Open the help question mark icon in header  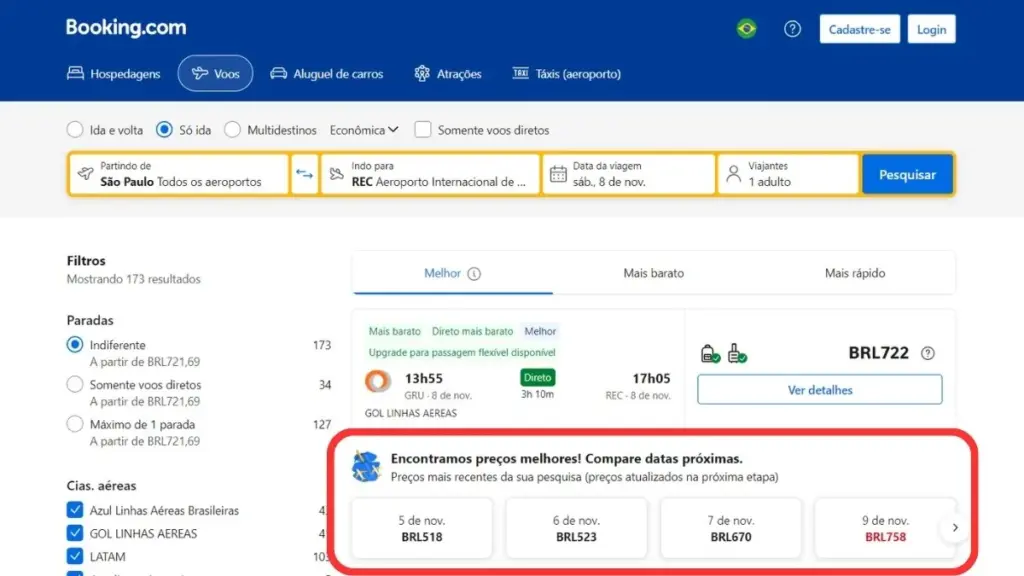792,29
